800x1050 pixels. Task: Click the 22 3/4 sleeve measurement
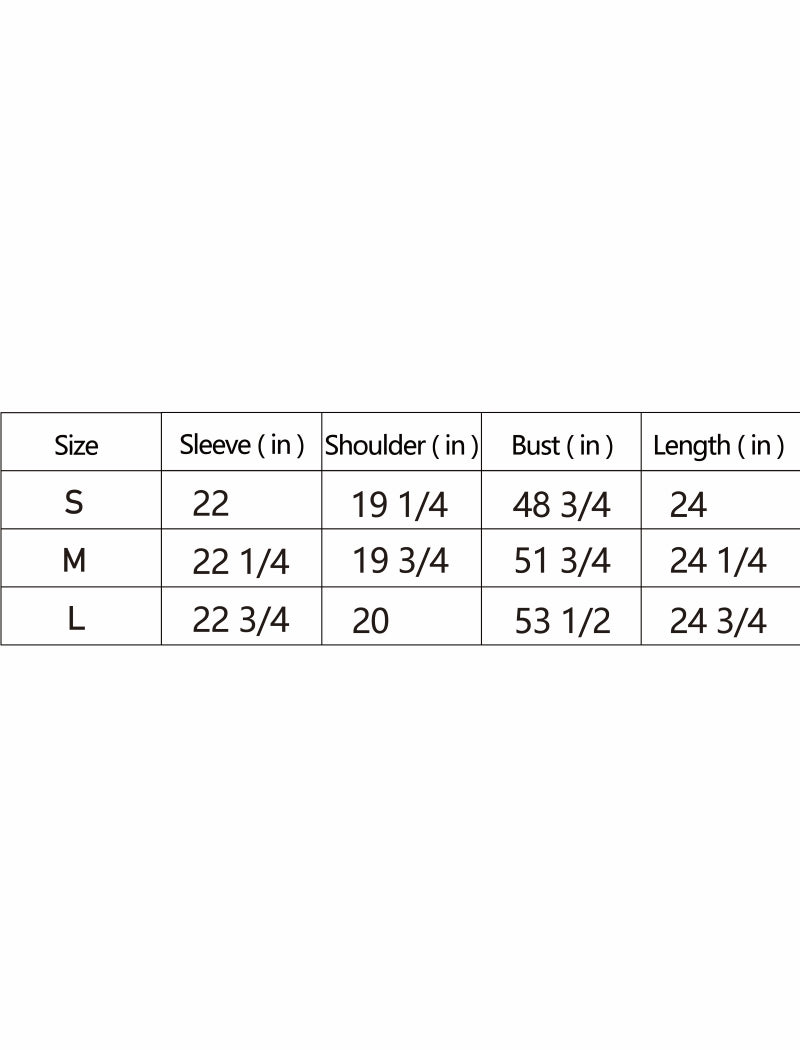[x=240, y=620]
